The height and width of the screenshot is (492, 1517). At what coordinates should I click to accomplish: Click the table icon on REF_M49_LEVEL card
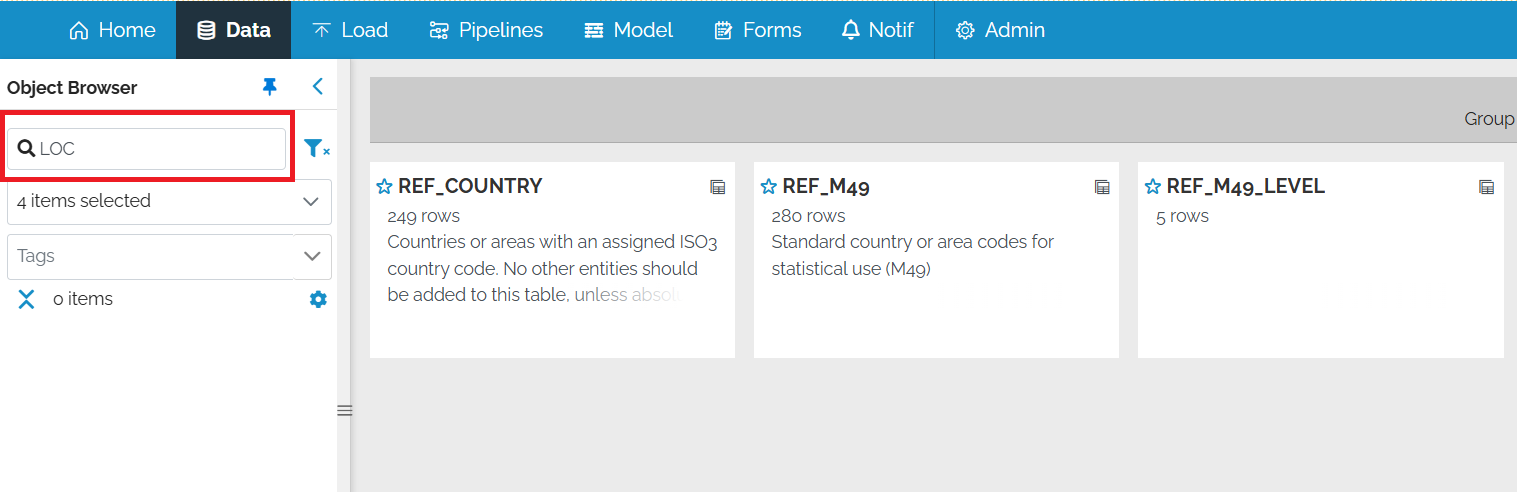pyautogui.click(x=1486, y=187)
